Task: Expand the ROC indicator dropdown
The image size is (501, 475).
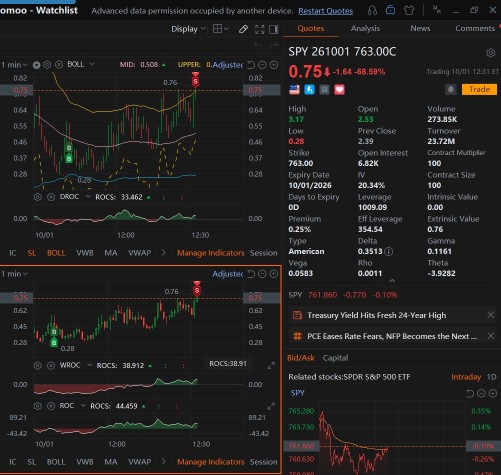Action: [83, 406]
